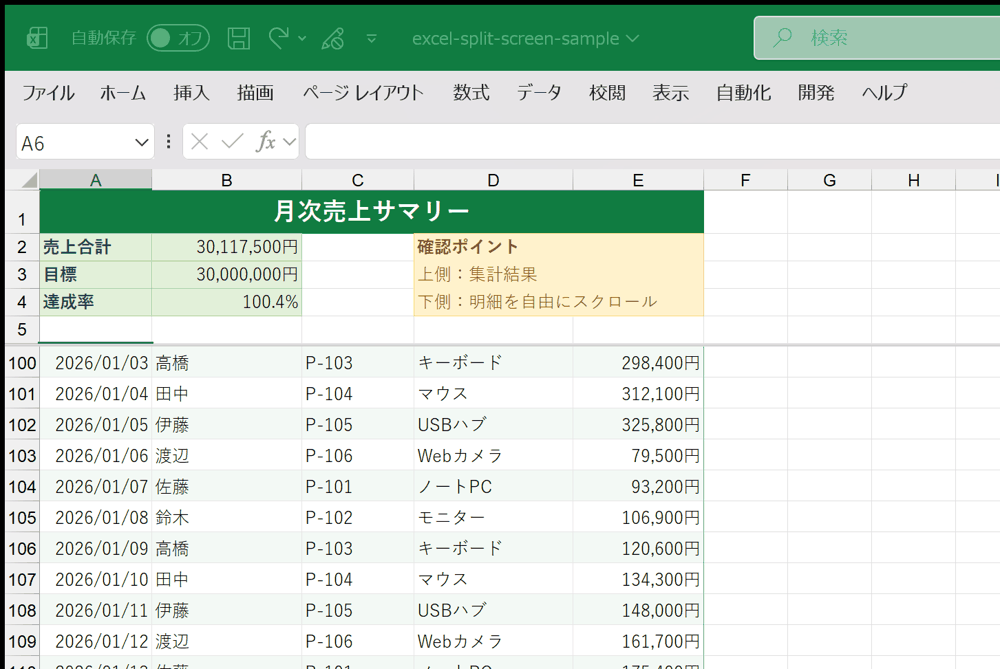Click the 売上合計 label cell
The image size is (1000, 669).
coord(96,247)
